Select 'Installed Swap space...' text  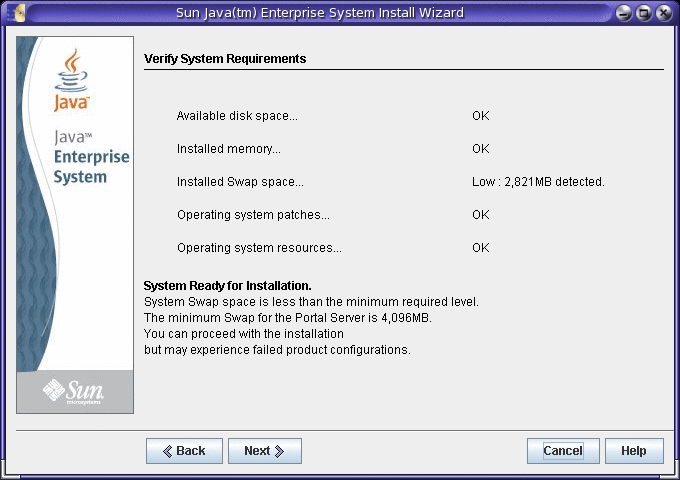240,182
